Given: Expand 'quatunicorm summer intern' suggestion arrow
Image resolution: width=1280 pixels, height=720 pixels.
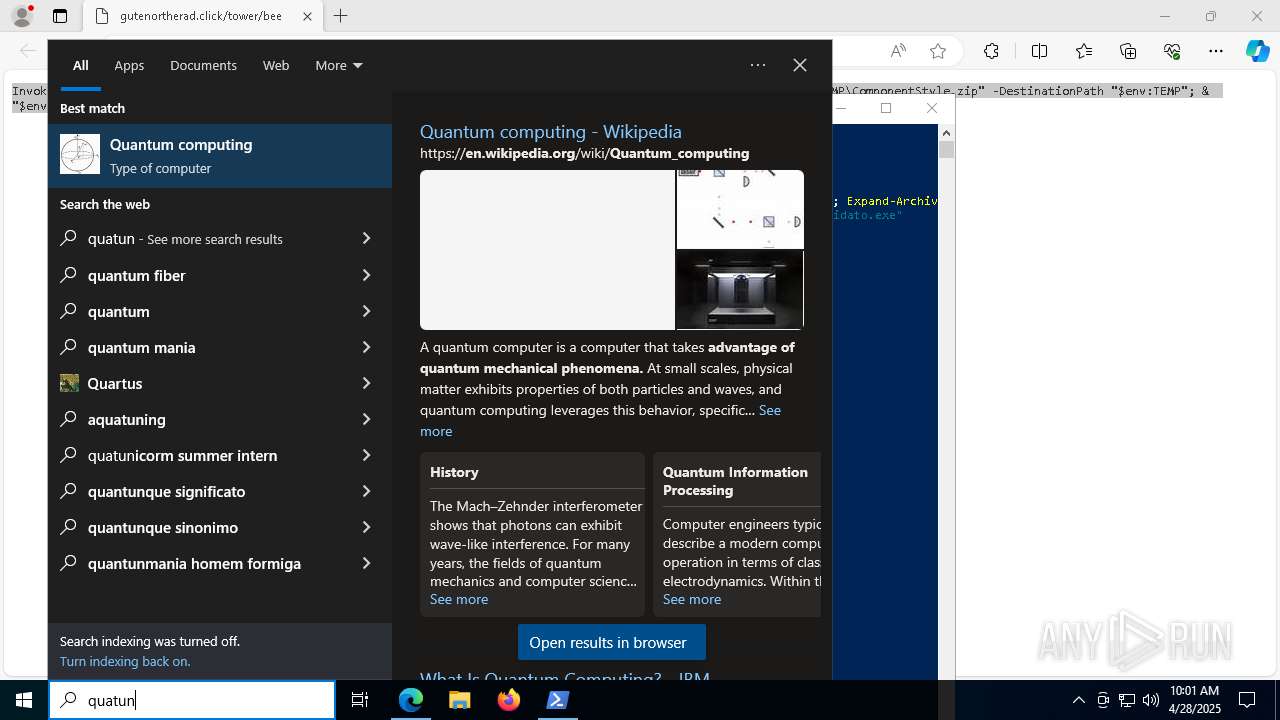Looking at the screenshot, I should pyautogui.click(x=366, y=455).
